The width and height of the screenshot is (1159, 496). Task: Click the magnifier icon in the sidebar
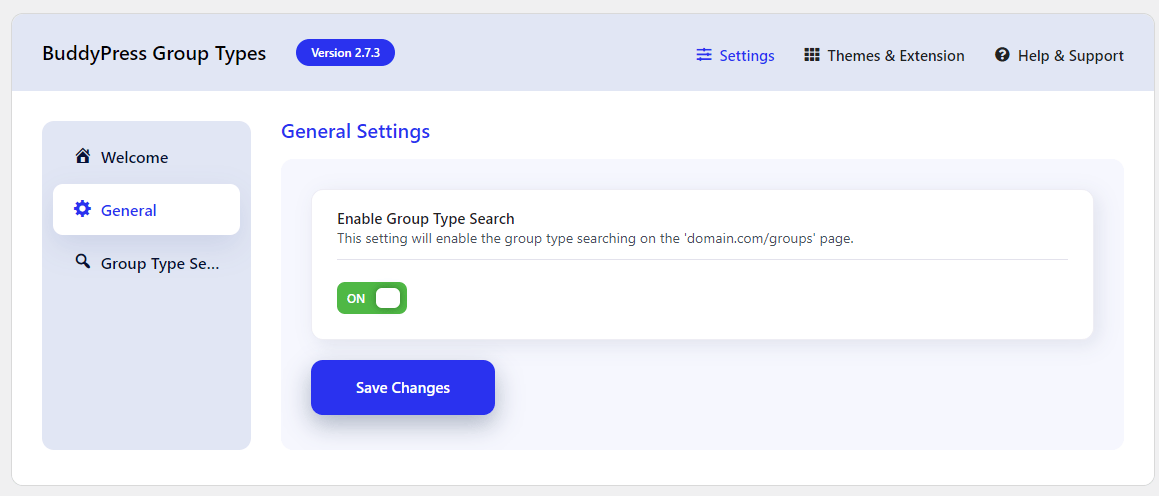pos(83,263)
